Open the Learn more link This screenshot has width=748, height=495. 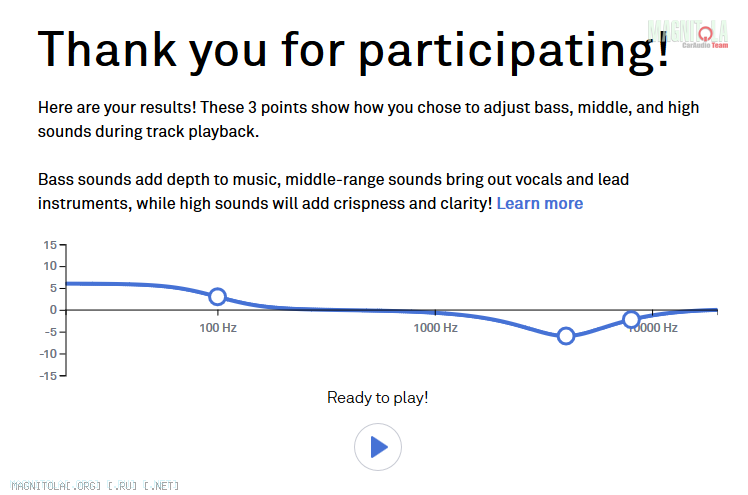click(540, 204)
